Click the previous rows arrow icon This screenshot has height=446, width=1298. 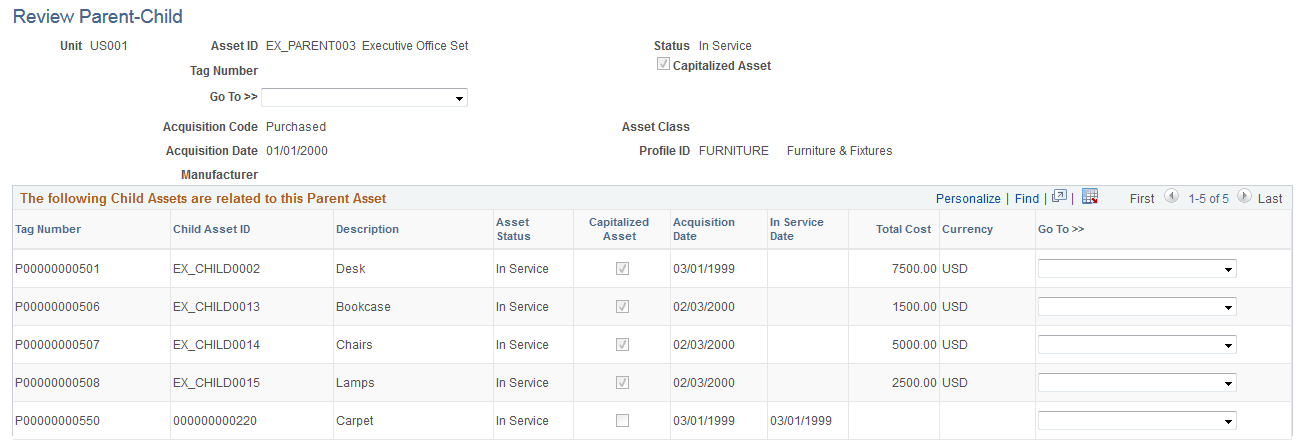[x=1171, y=197]
